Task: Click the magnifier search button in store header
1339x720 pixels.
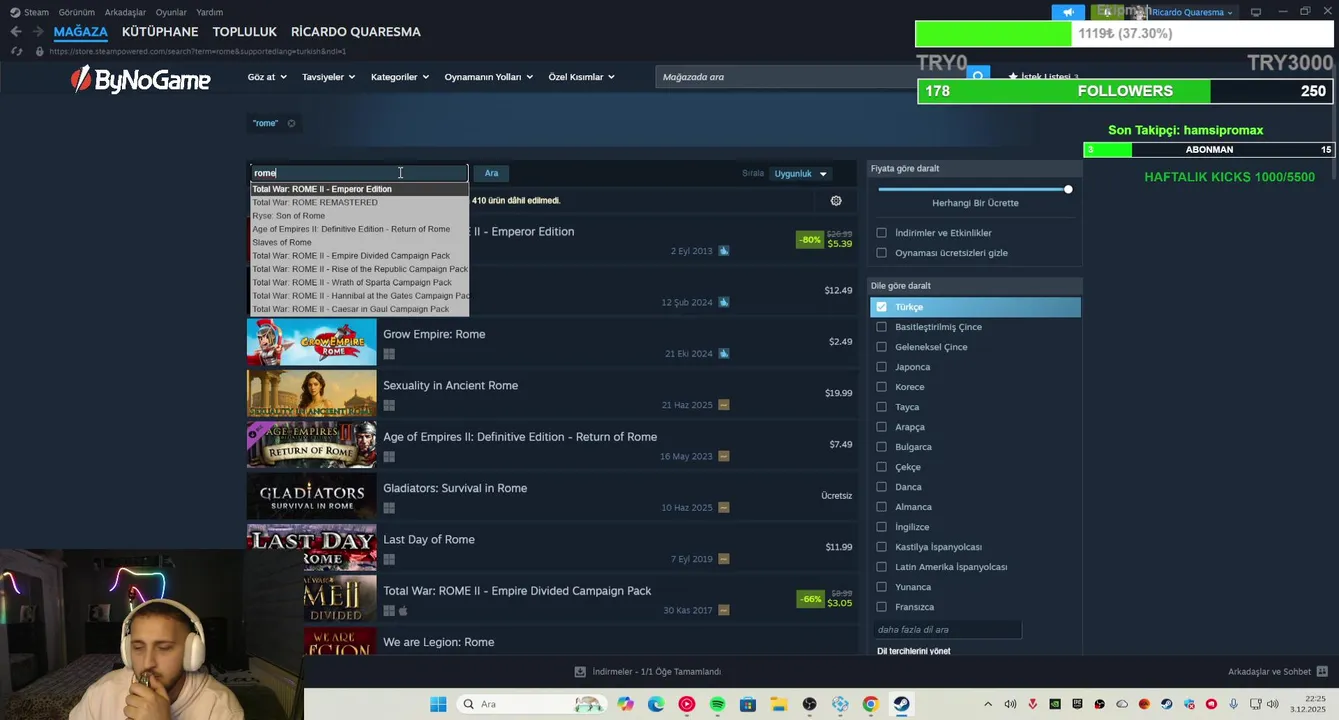Action: click(x=979, y=75)
